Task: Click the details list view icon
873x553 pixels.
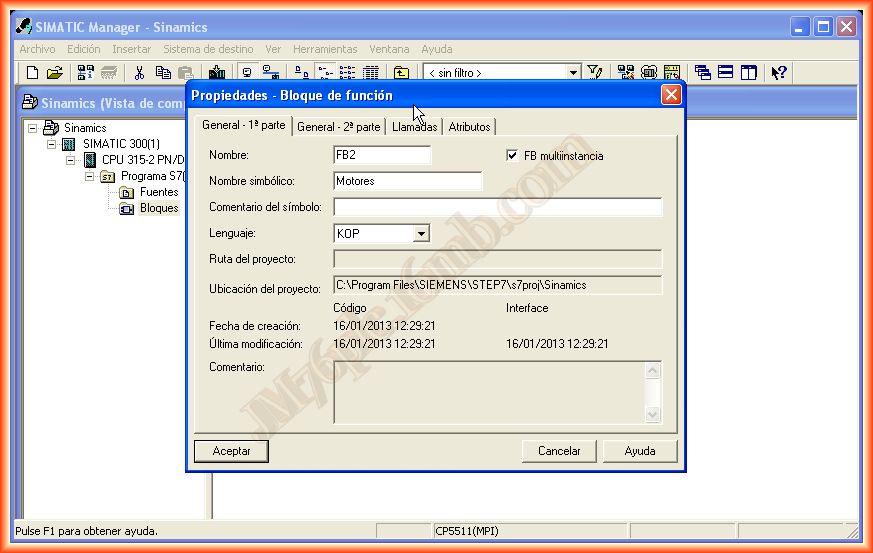Action: click(371, 72)
